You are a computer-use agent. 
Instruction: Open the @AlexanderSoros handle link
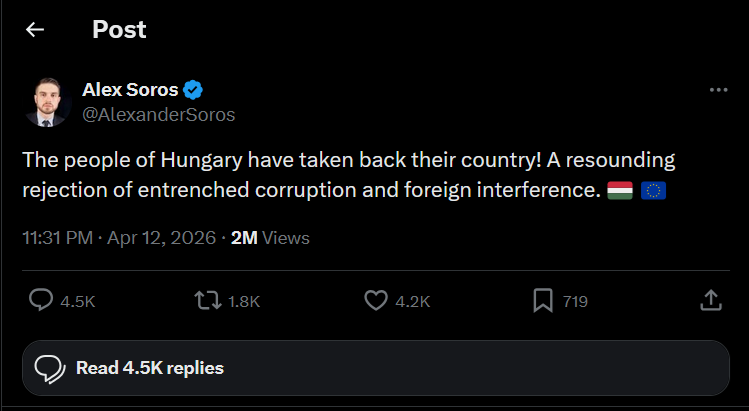click(158, 114)
